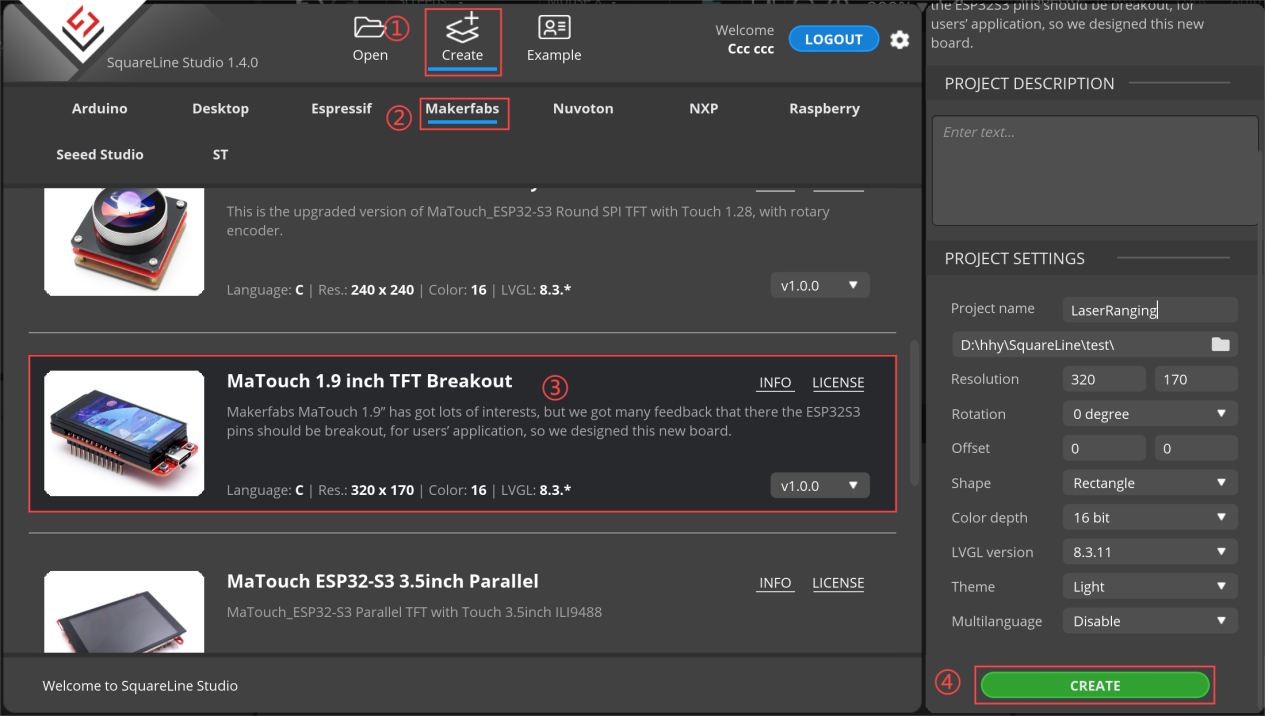
Task: Select the Desktop vendor tab
Action: click(220, 108)
